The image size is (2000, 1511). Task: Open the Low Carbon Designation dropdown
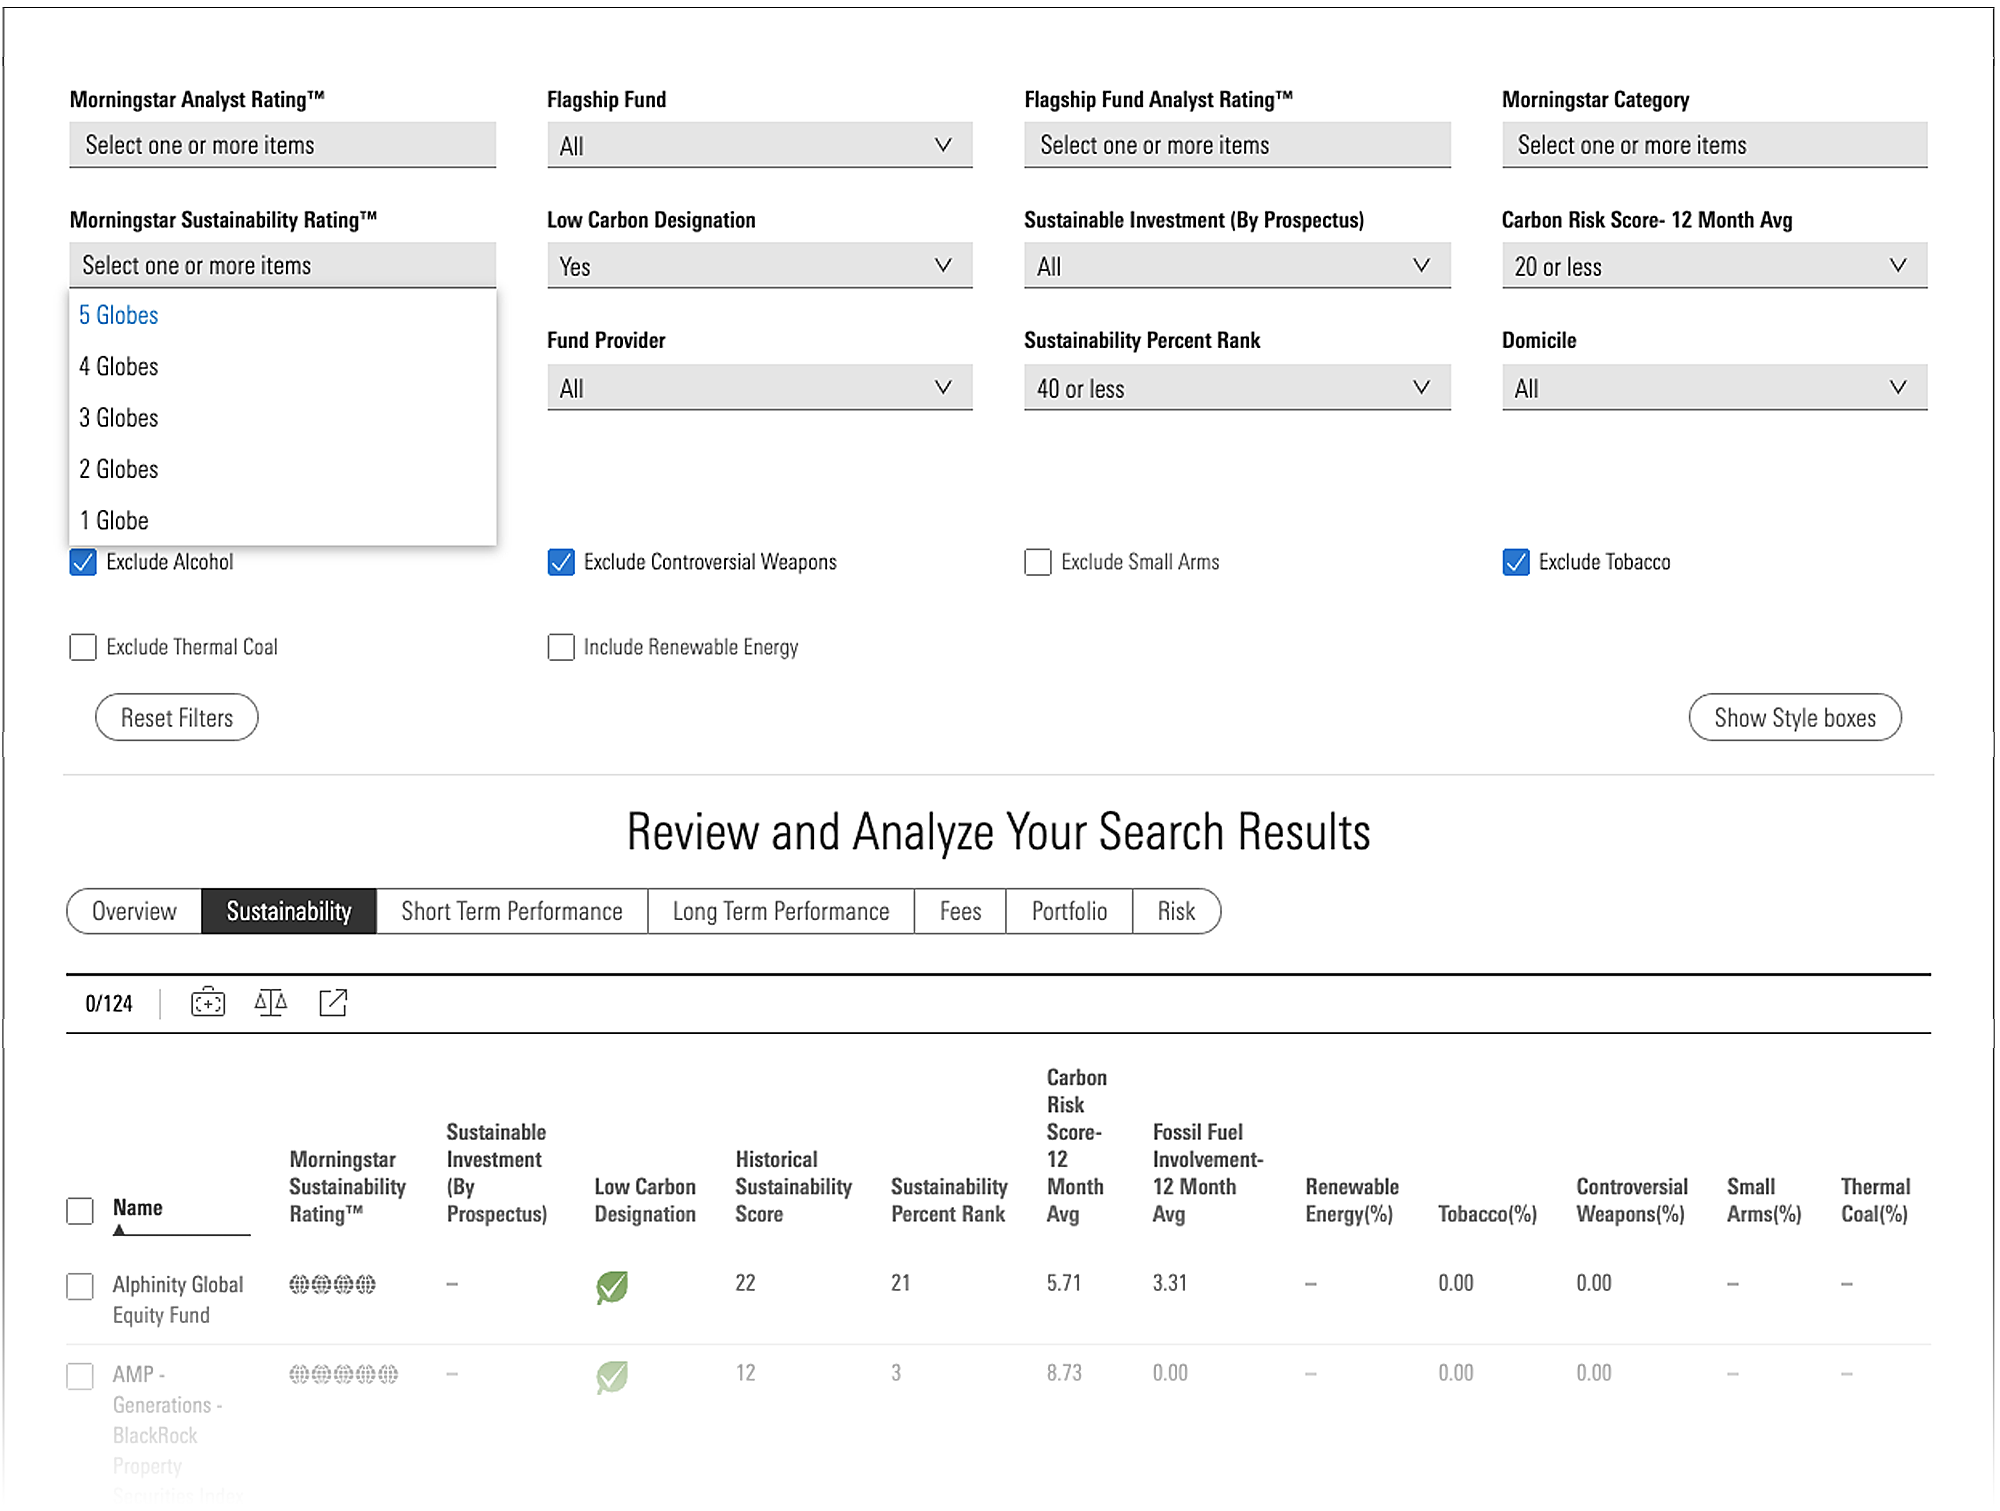point(759,266)
